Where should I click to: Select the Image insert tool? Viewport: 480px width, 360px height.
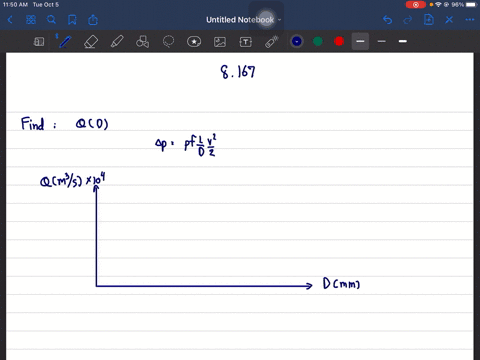pyautogui.click(x=220, y=42)
